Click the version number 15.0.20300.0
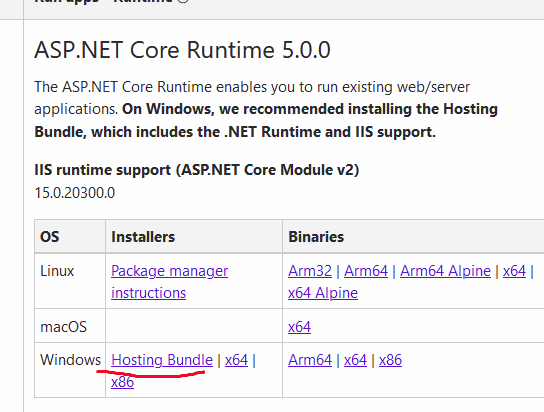The width and height of the screenshot is (544, 412). coord(75,193)
